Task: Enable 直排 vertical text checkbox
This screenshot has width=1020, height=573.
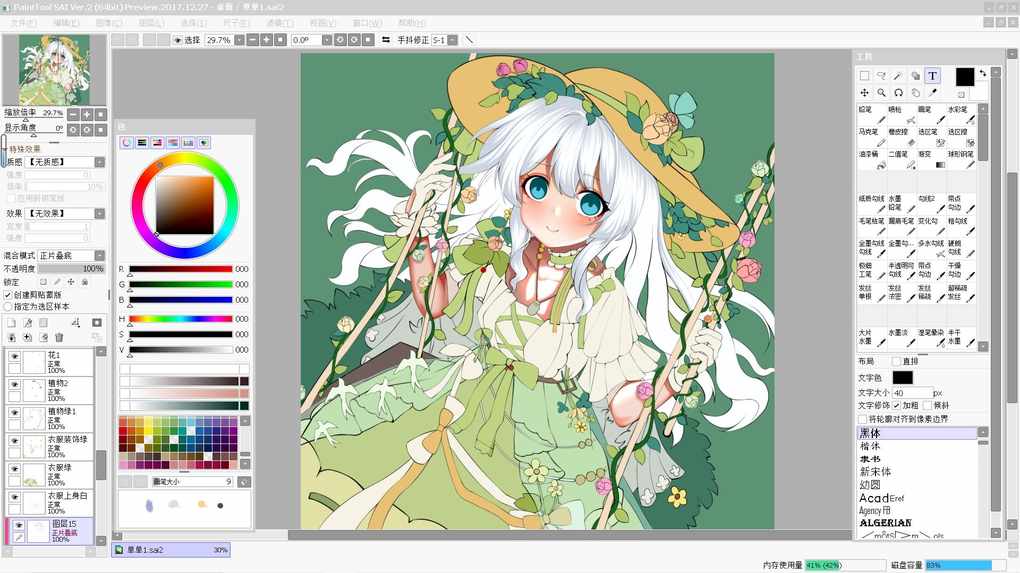Action: [896, 361]
